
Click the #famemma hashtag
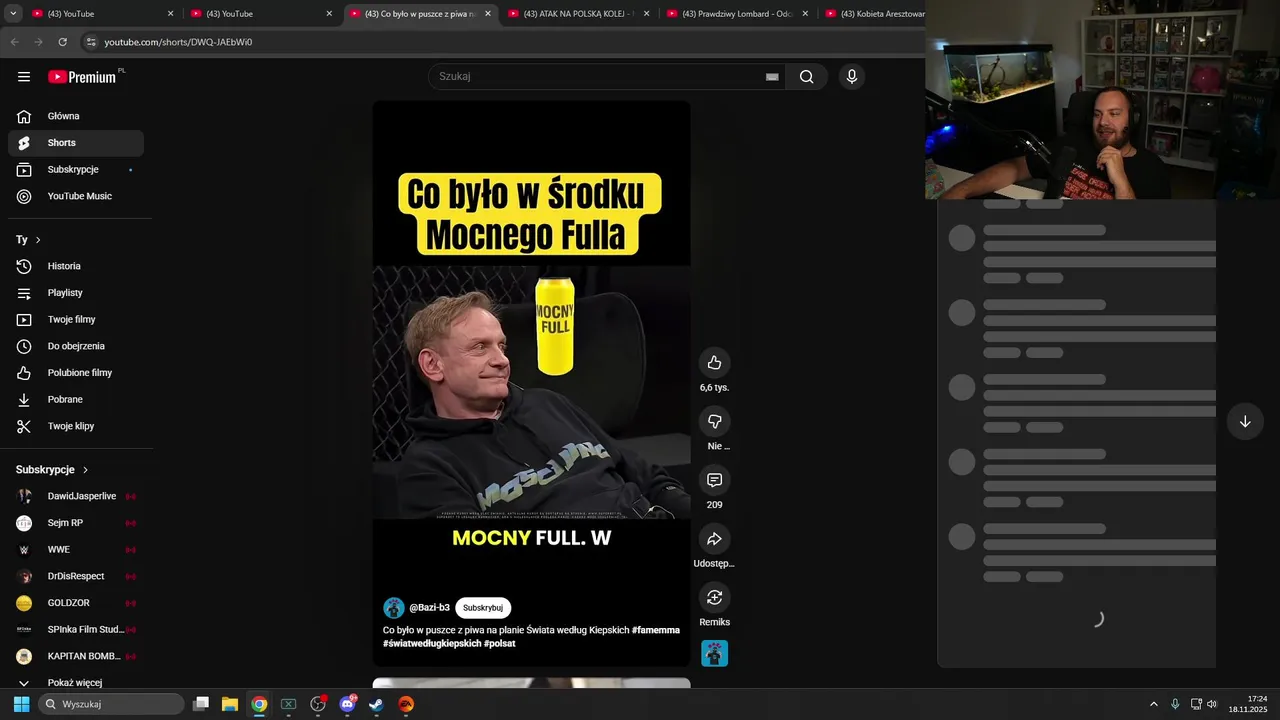click(x=656, y=630)
